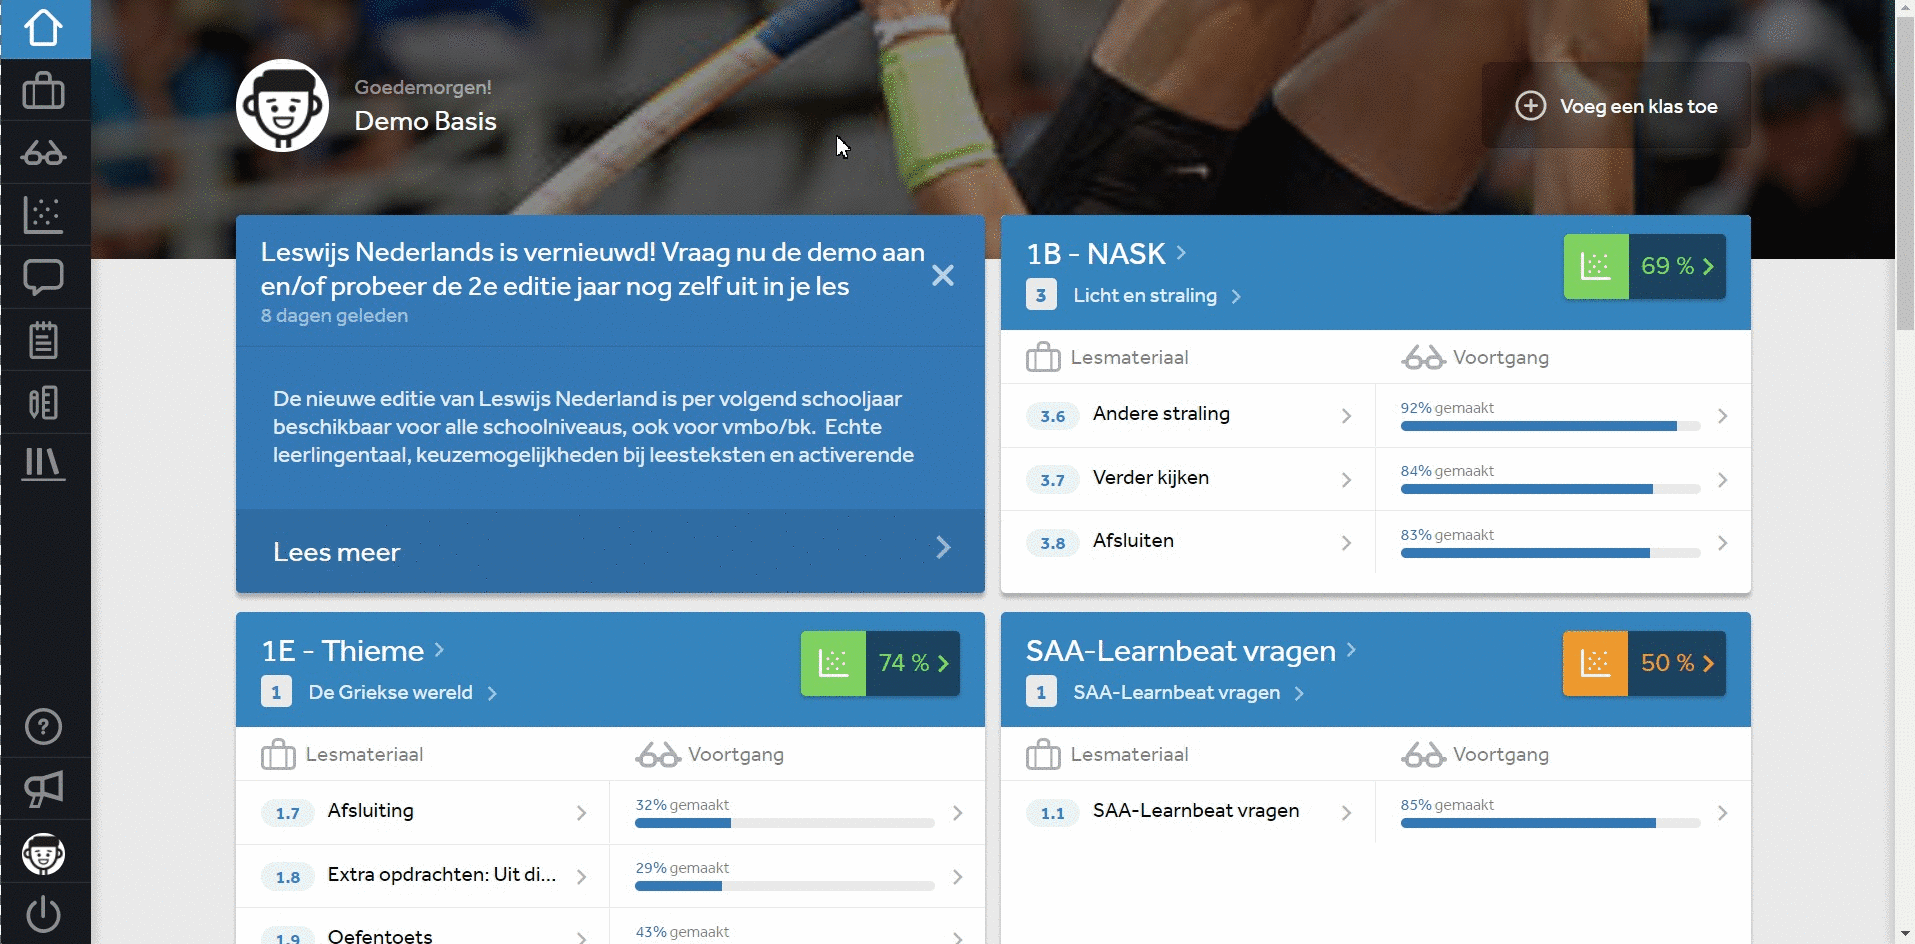
Task: Open lesson 3.8 Afsluiten
Action: point(1188,542)
